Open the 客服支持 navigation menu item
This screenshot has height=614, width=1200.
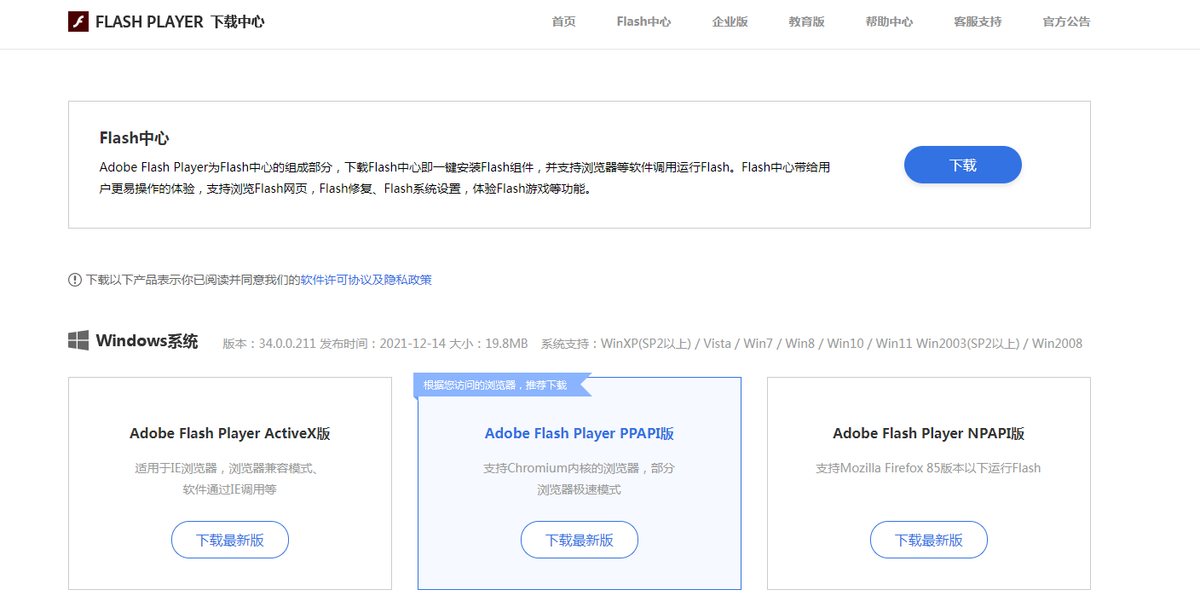(977, 20)
